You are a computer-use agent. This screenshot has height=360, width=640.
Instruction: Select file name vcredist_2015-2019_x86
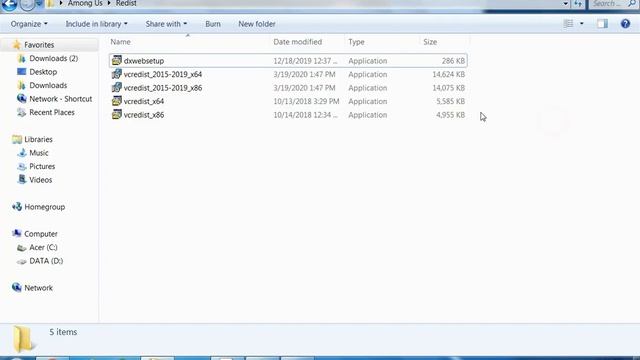(163, 88)
